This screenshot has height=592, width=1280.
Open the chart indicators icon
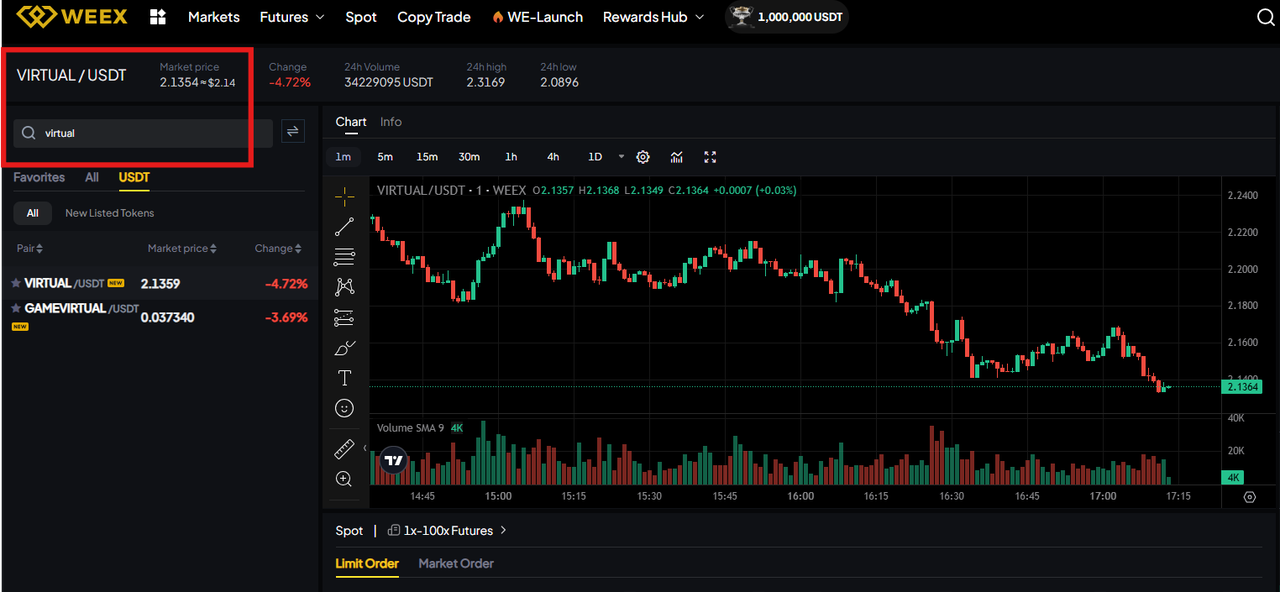point(677,157)
